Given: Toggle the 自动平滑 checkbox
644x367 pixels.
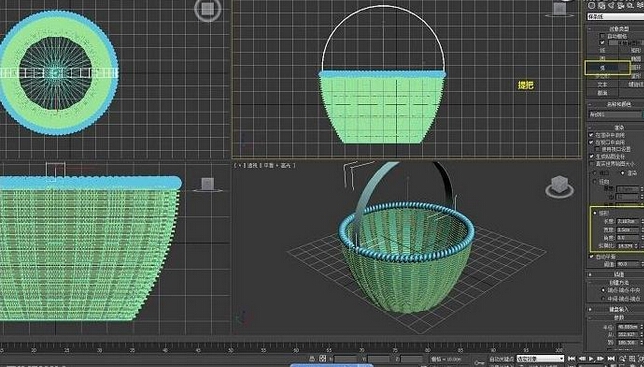Looking at the screenshot, I should pos(591,257).
